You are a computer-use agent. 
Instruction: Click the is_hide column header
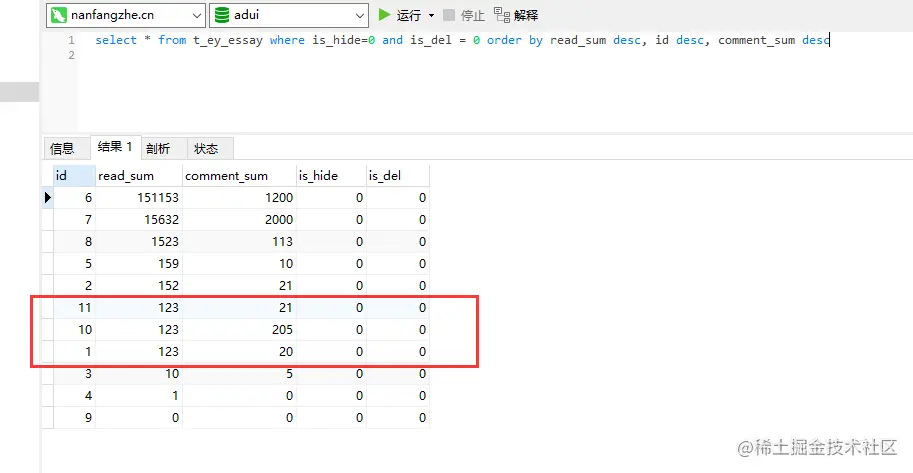tap(331, 175)
